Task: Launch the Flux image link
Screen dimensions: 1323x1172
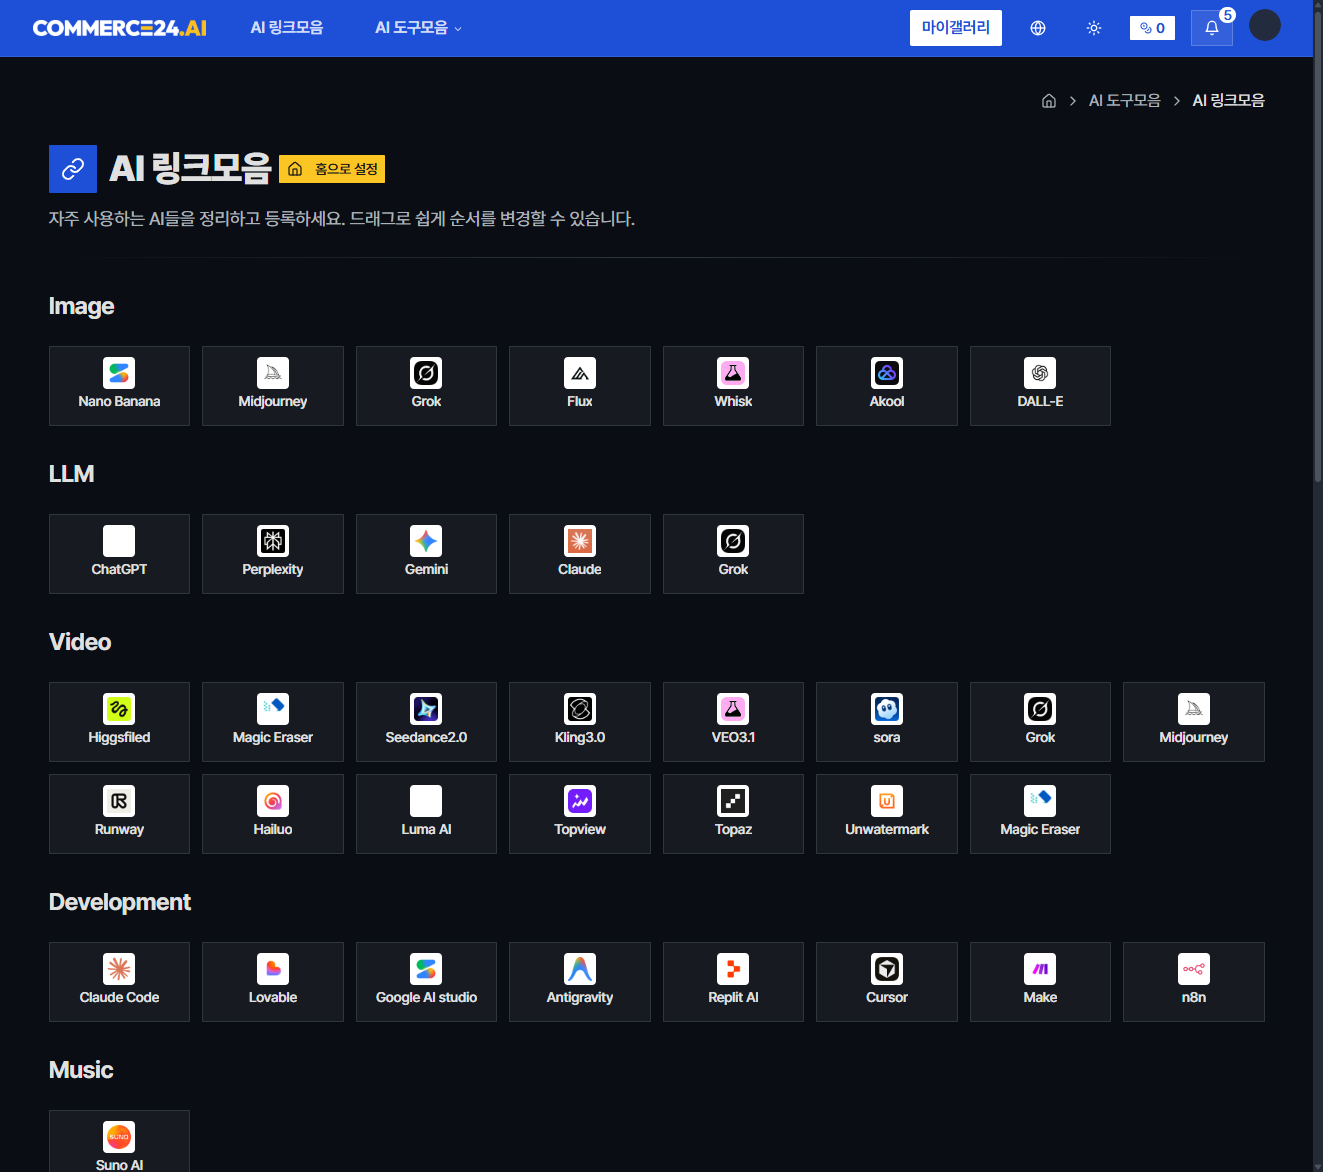Action: click(580, 386)
